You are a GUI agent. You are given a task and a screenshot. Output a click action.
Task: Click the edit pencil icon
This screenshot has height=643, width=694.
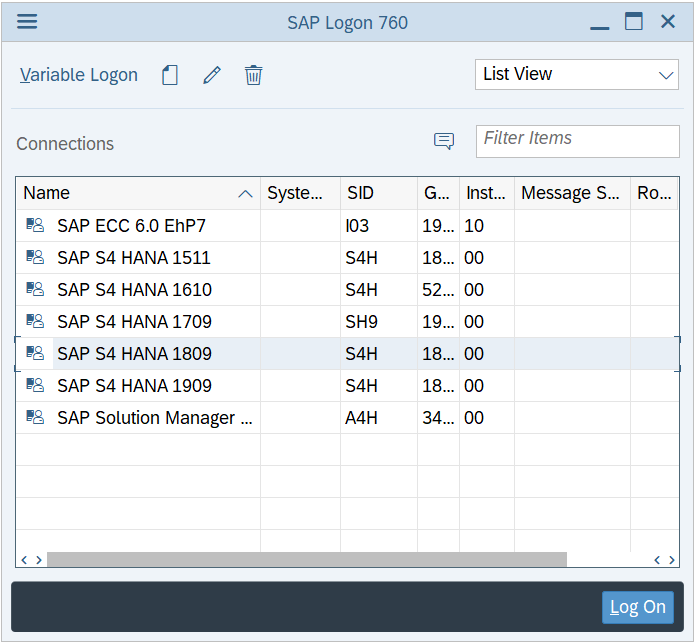(211, 75)
